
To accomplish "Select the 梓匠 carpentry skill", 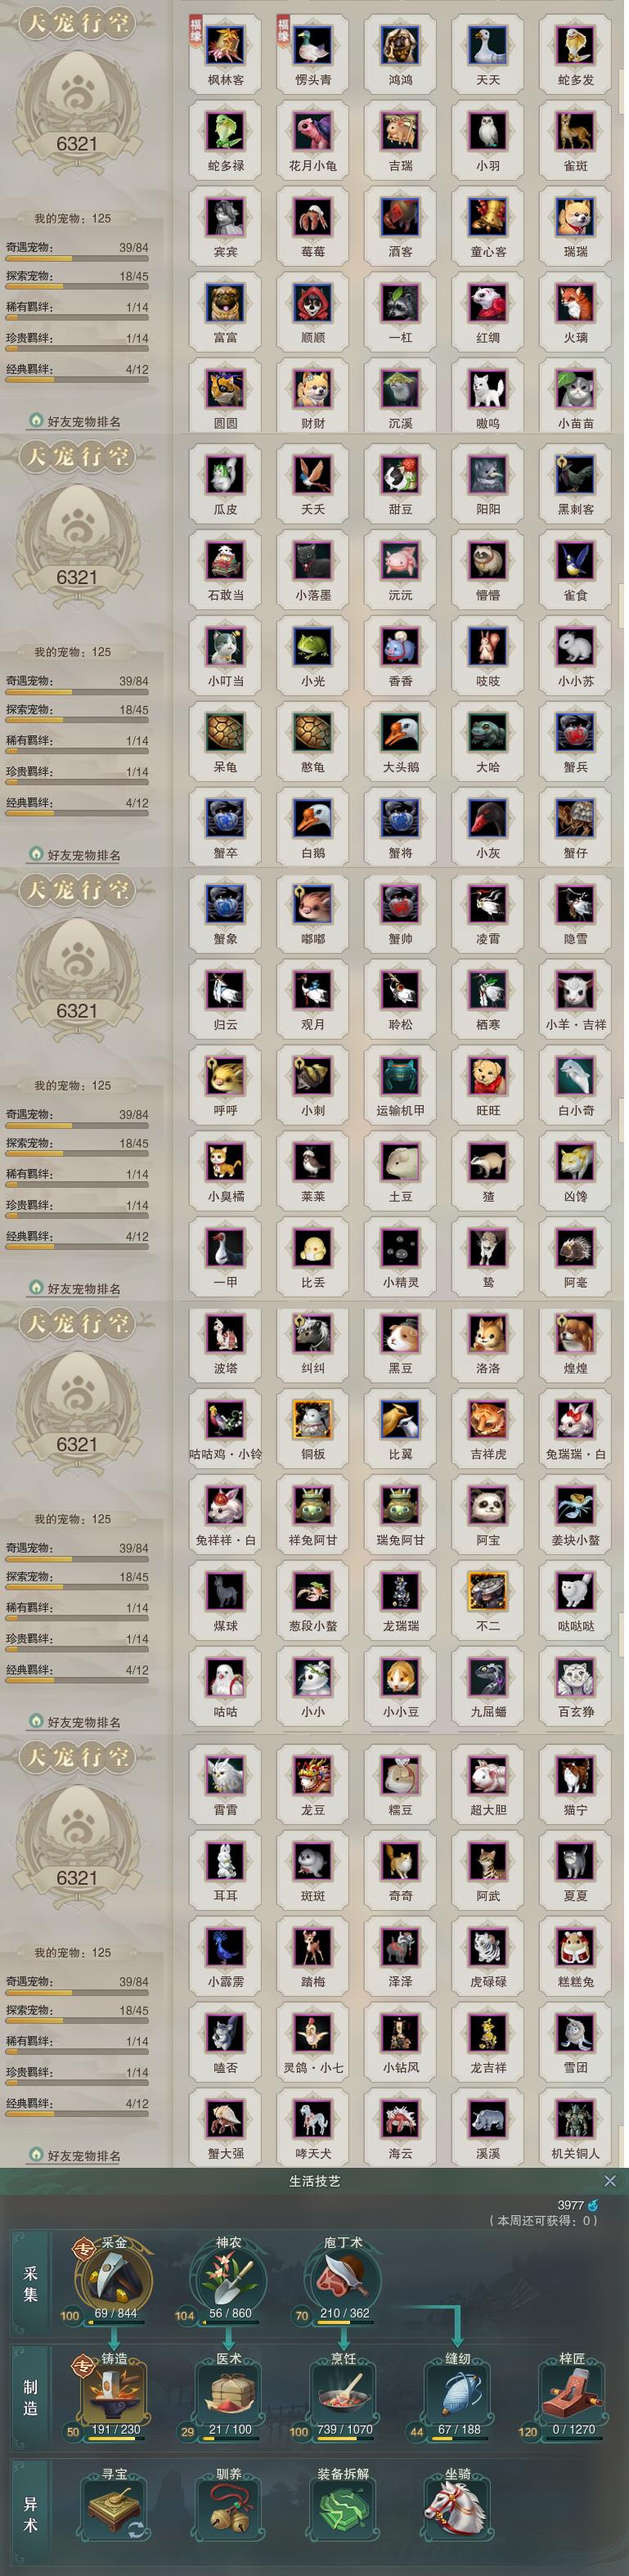I will click(x=573, y=2393).
